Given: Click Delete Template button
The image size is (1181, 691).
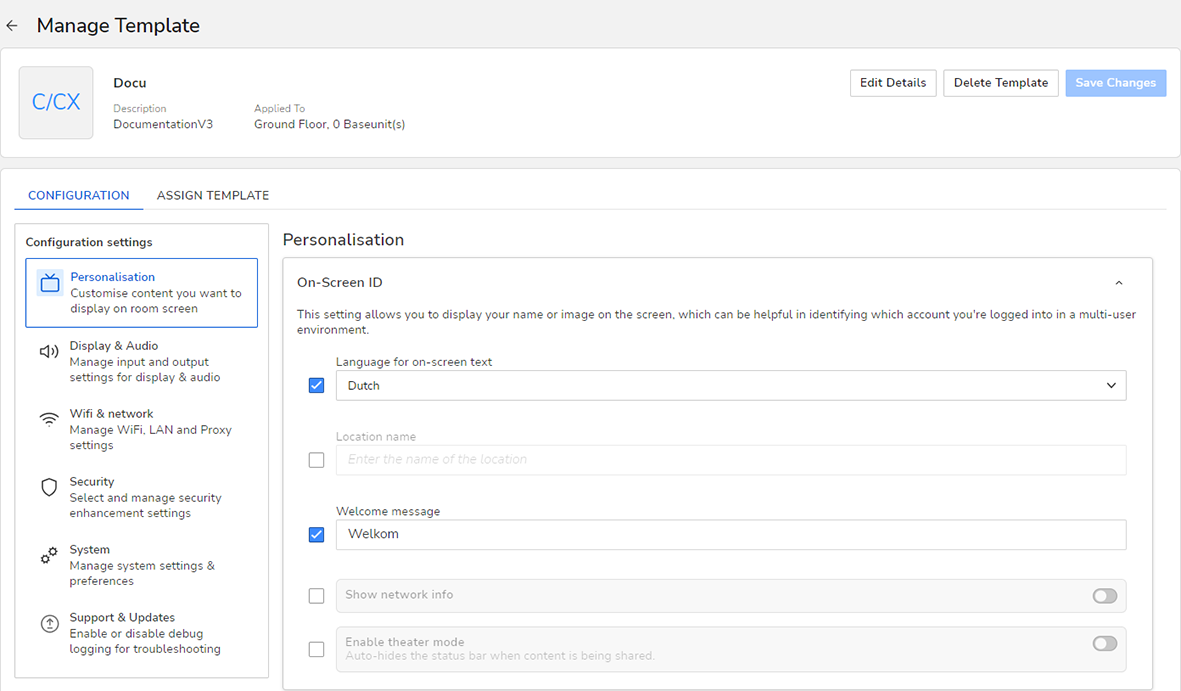Looking at the screenshot, I should (x=1000, y=83).
